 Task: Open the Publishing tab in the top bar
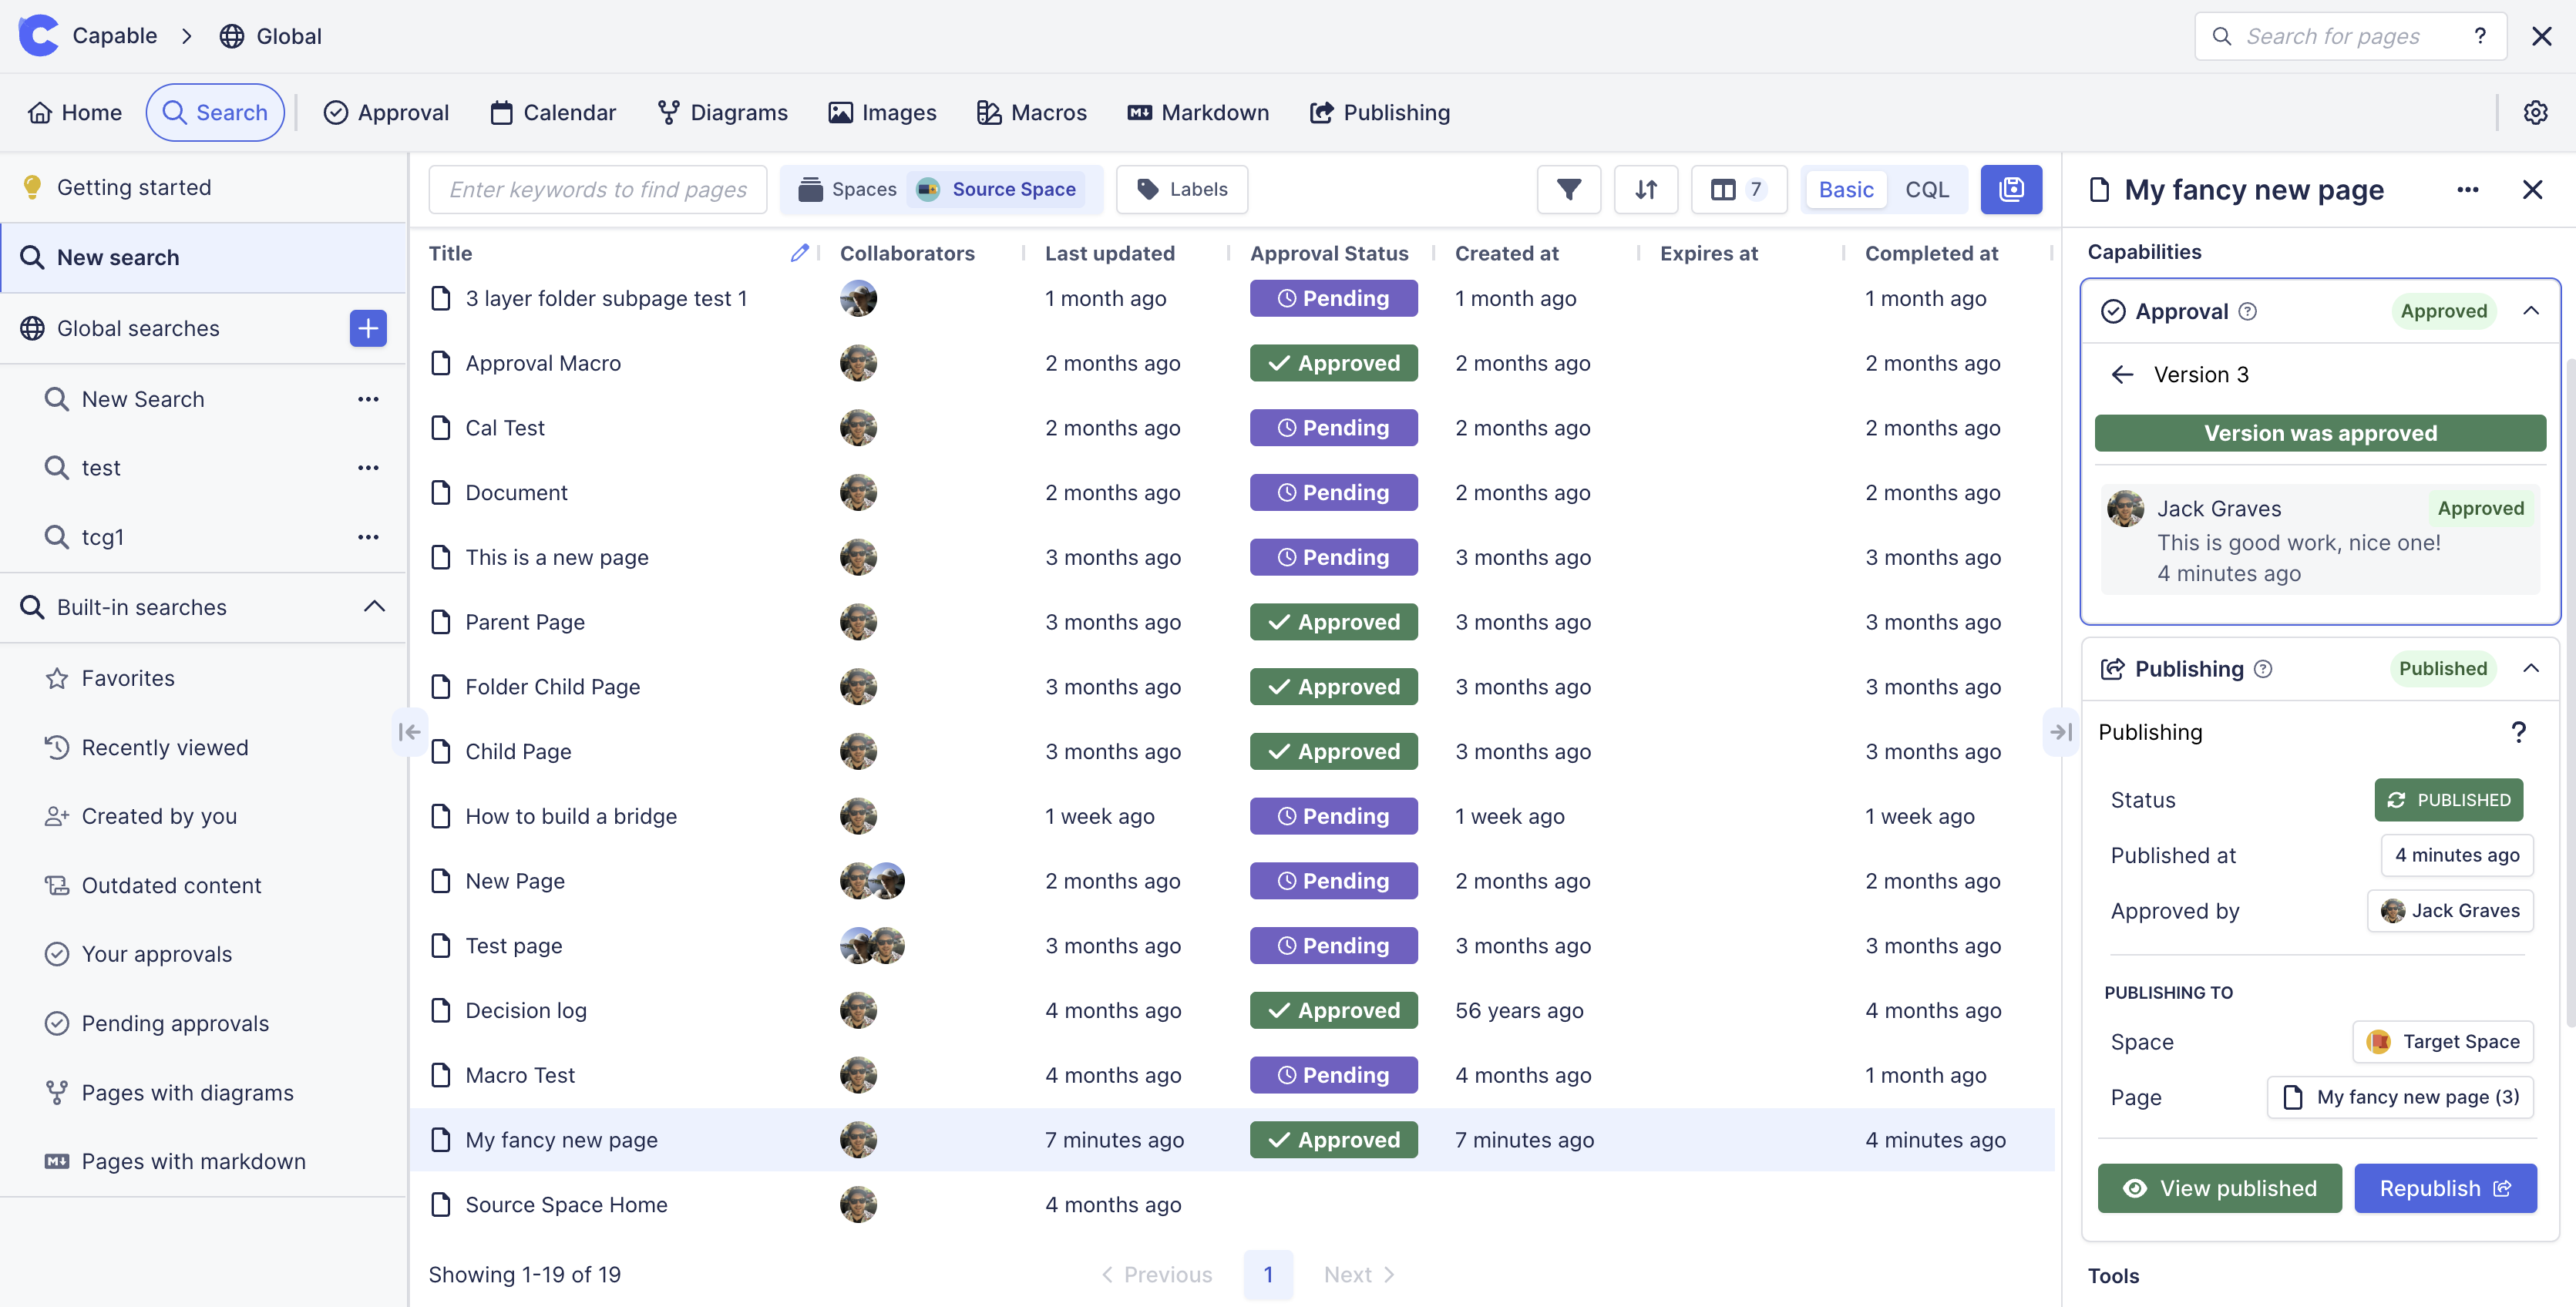tap(1379, 112)
